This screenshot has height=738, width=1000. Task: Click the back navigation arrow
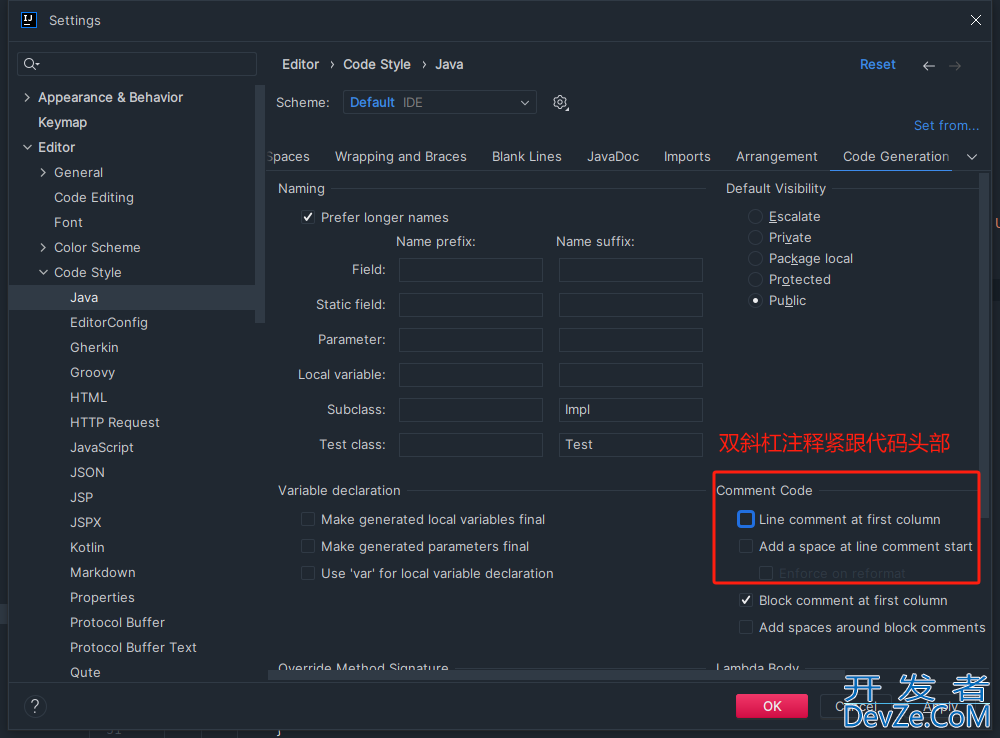(929, 65)
